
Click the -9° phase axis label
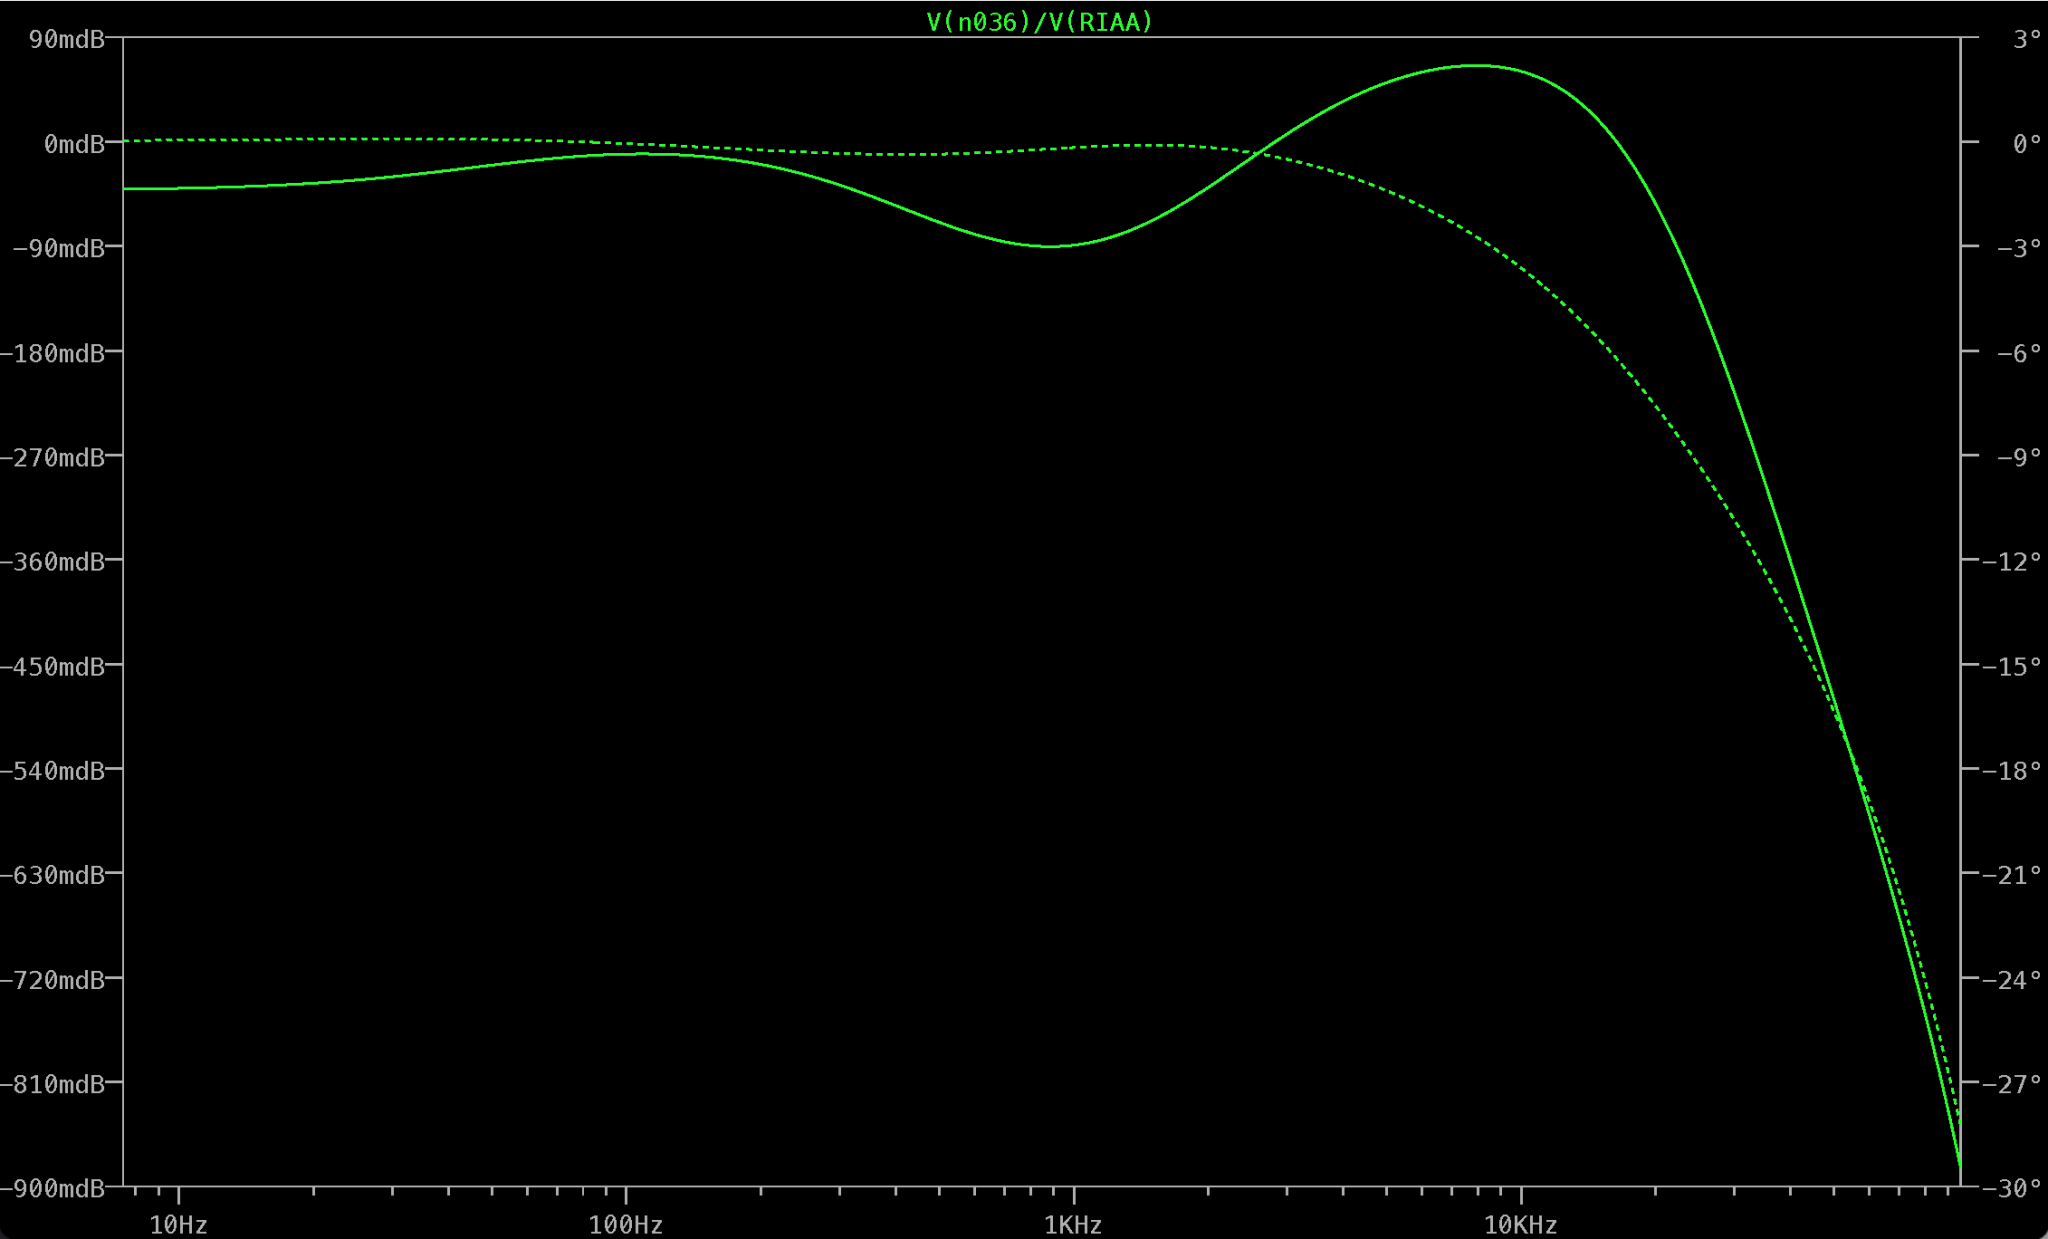coord(2019,457)
